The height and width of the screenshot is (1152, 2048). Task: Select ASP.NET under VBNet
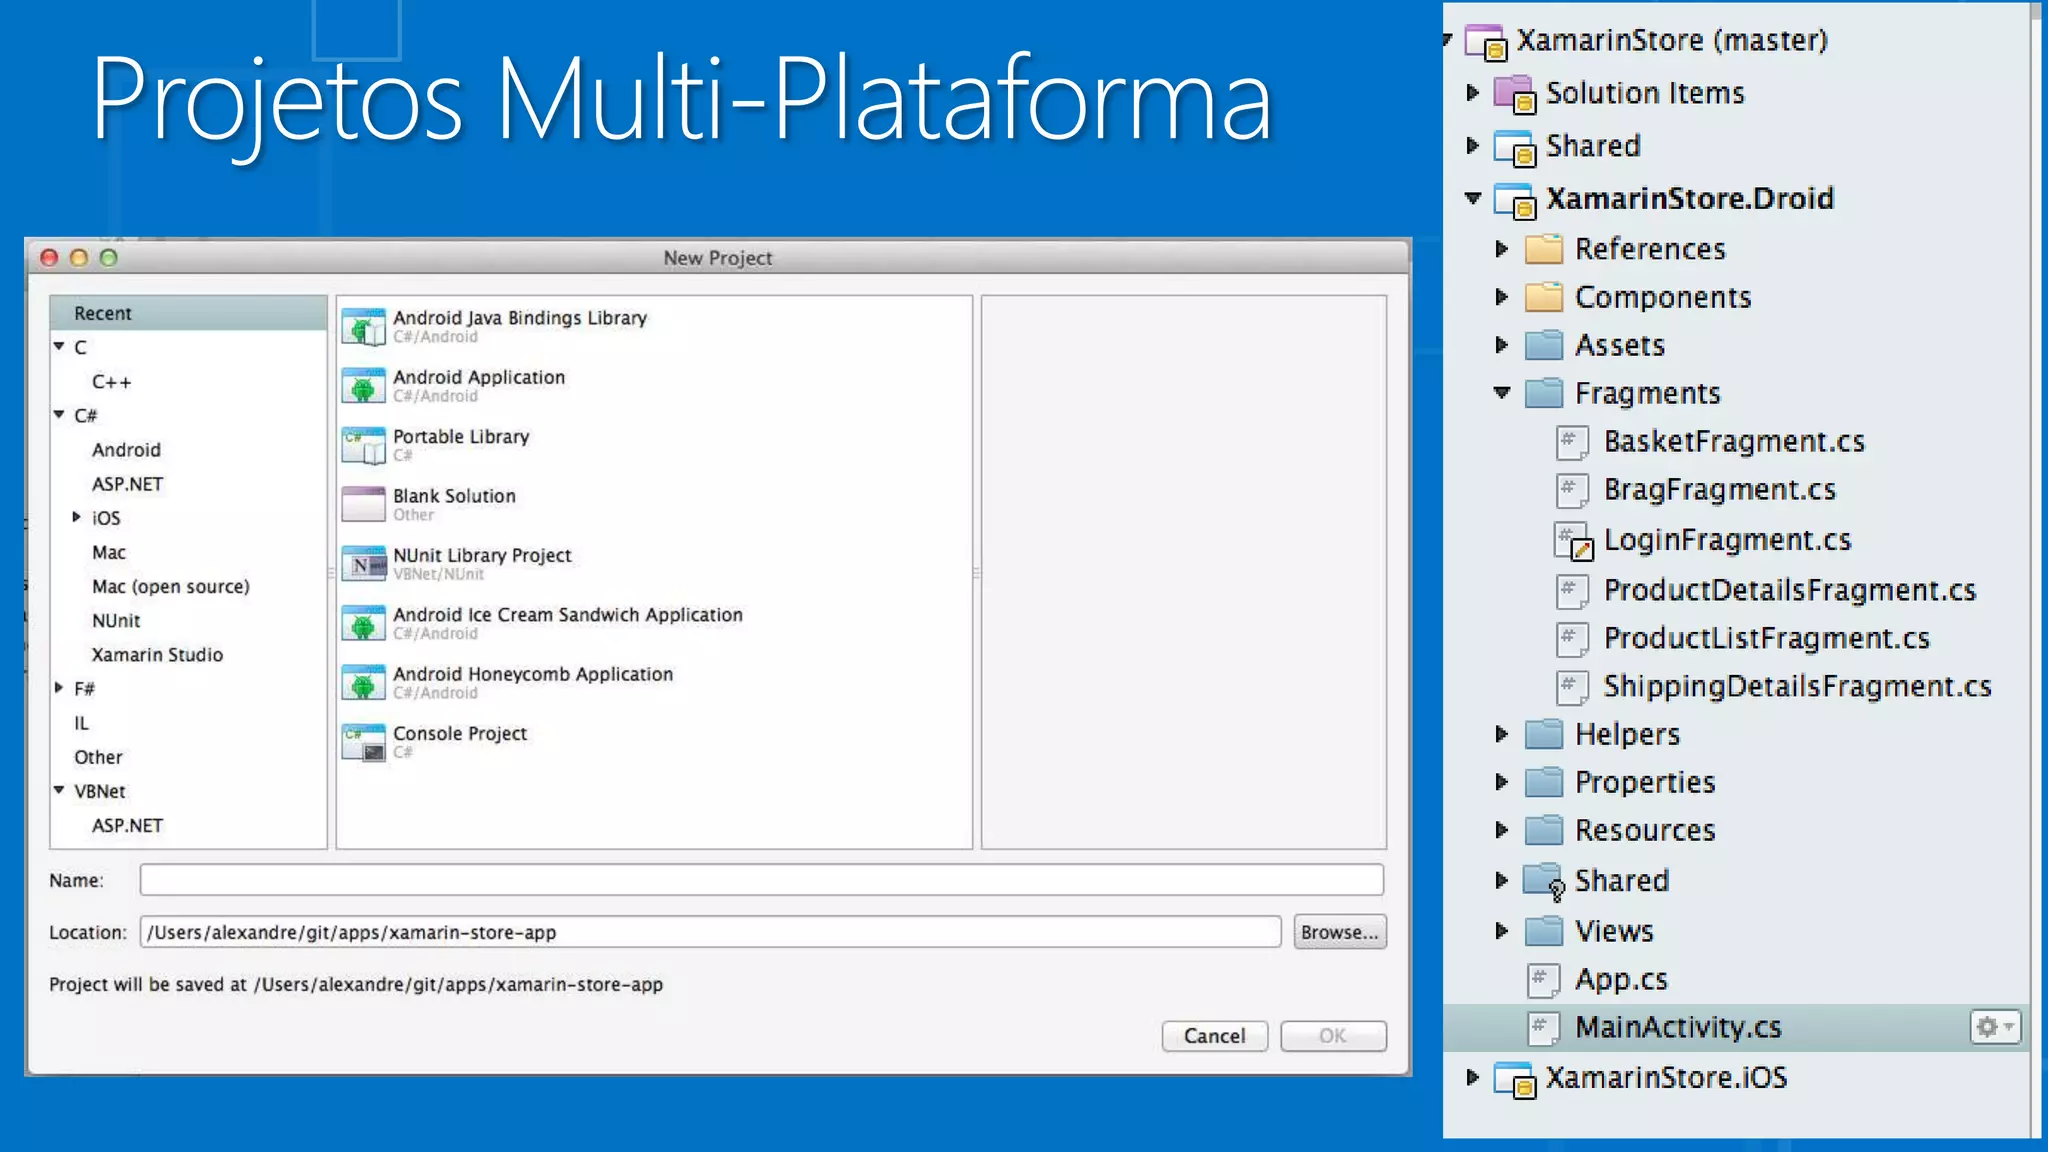[x=127, y=826]
